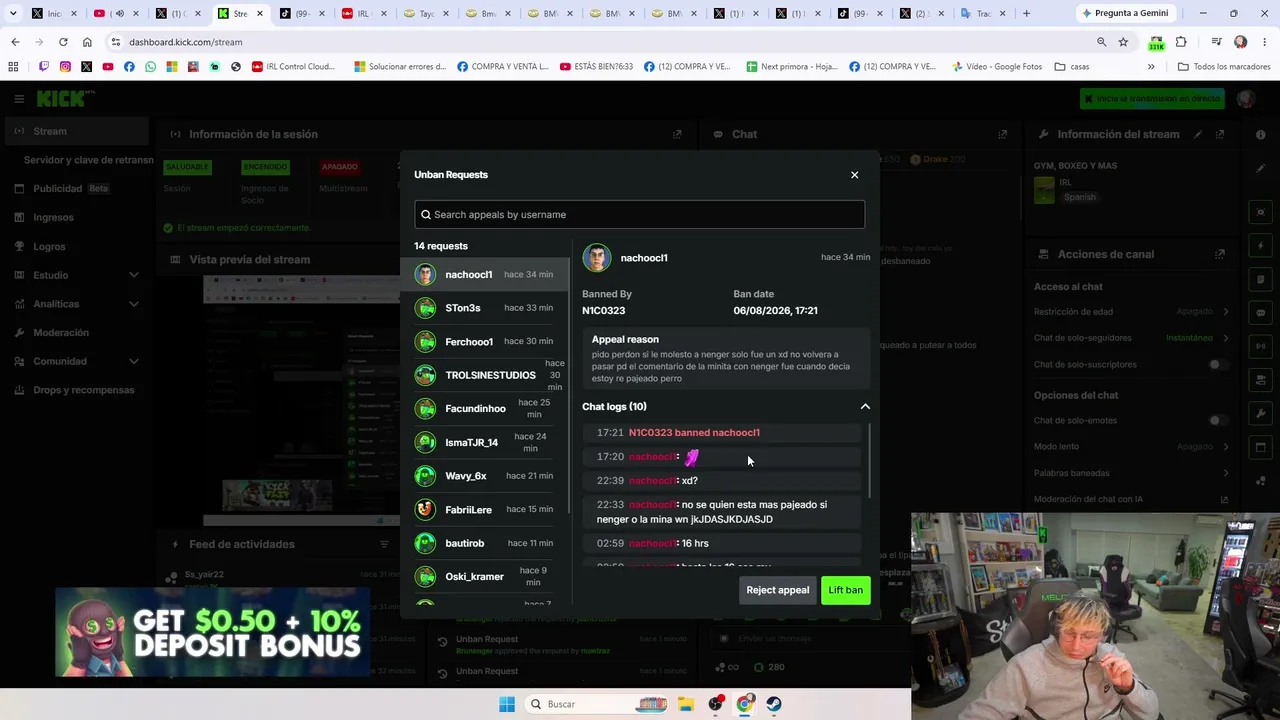Screen dimensions: 1280x720
Task: Click Lift ban button
Action: pyautogui.click(x=845, y=590)
